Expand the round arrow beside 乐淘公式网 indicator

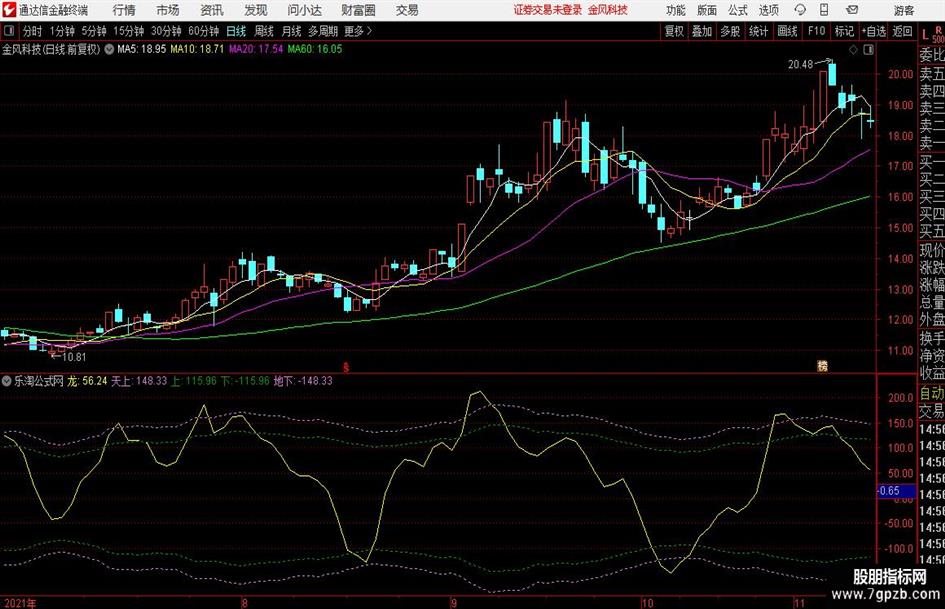7,380
